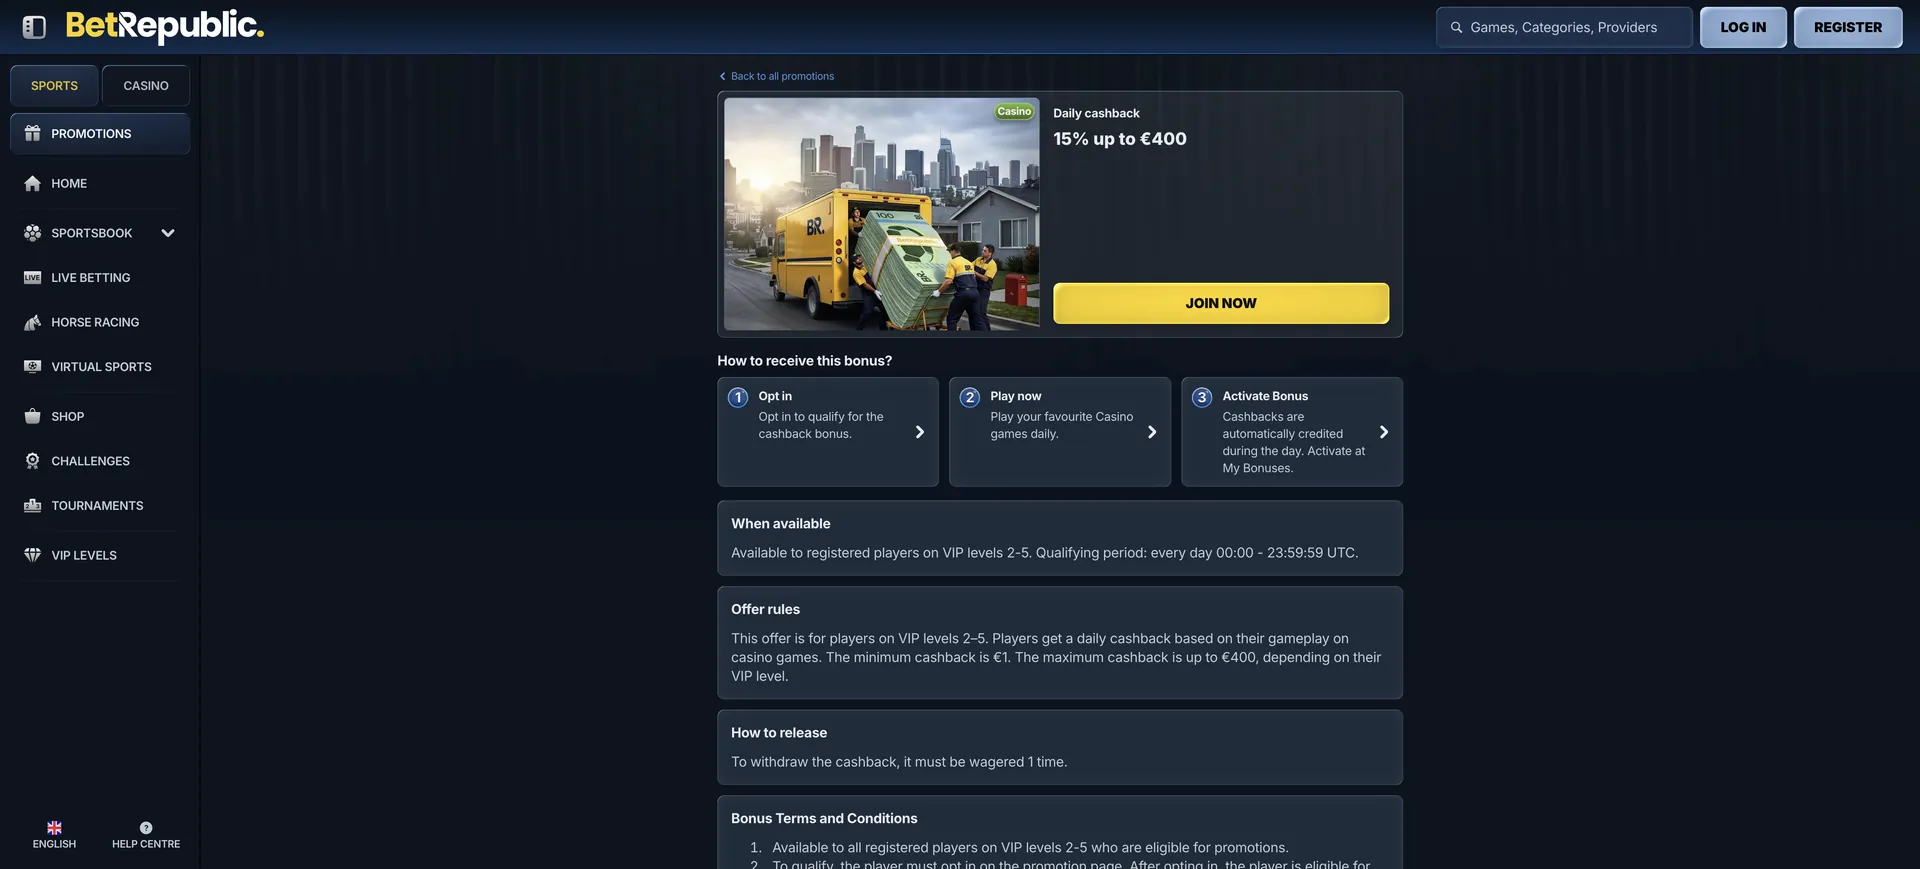The image size is (1920, 869).
Task: Switch to the Sports tab
Action: click(x=54, y=86)
